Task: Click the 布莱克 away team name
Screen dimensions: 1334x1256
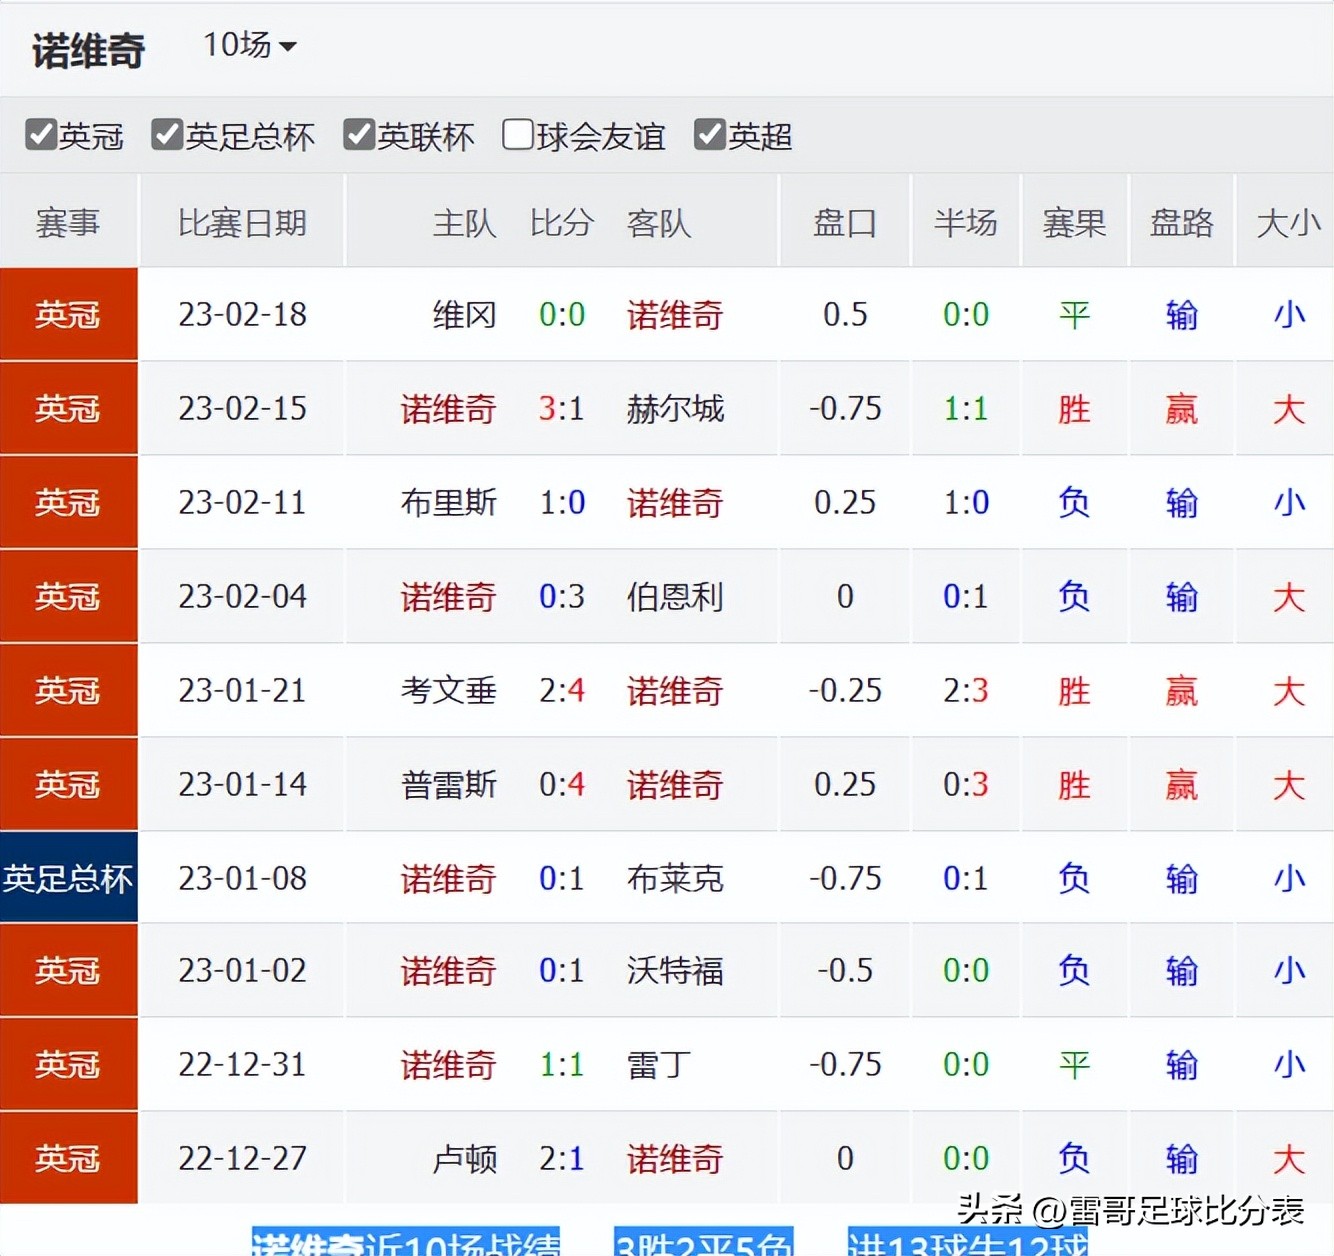Action: 673,879
